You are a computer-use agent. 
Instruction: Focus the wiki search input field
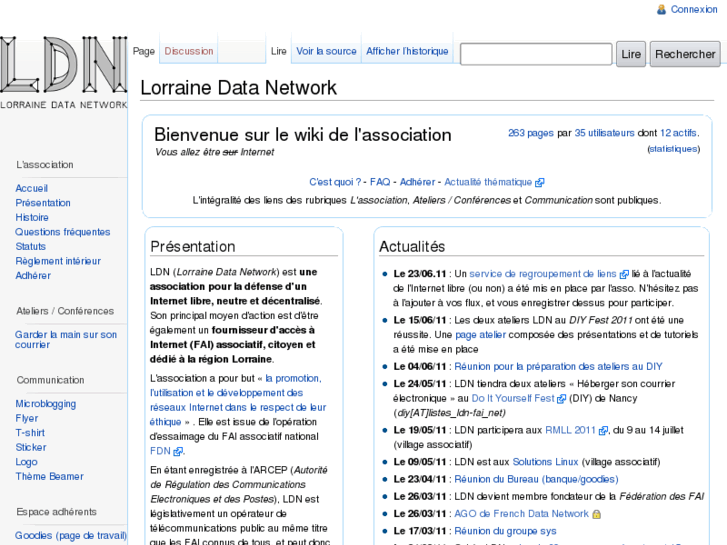[536, 54]
